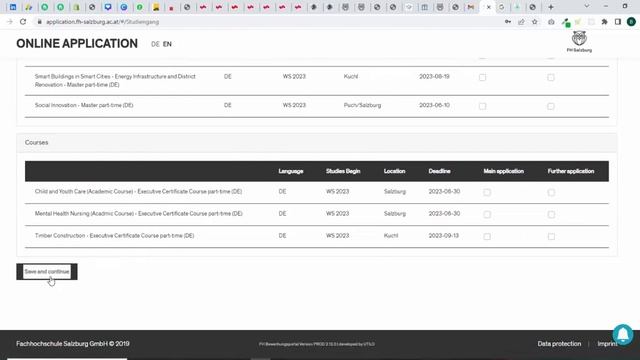Screen dimensions: 640x360
Task: Select the Social Innovation Master program name
Action: click(84, 105)
